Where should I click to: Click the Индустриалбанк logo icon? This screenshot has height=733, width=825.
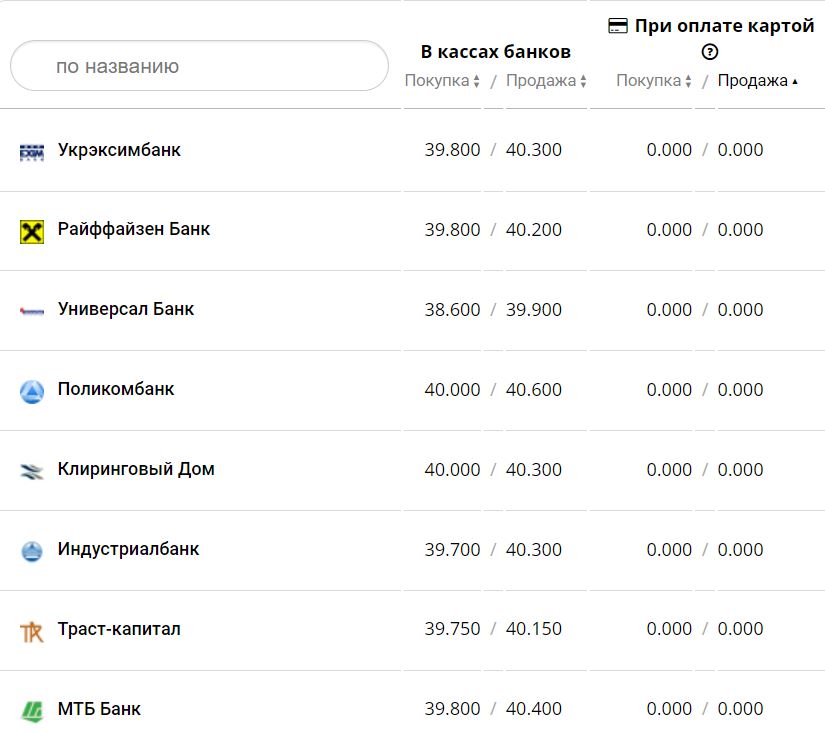click(x=32, y=551)
